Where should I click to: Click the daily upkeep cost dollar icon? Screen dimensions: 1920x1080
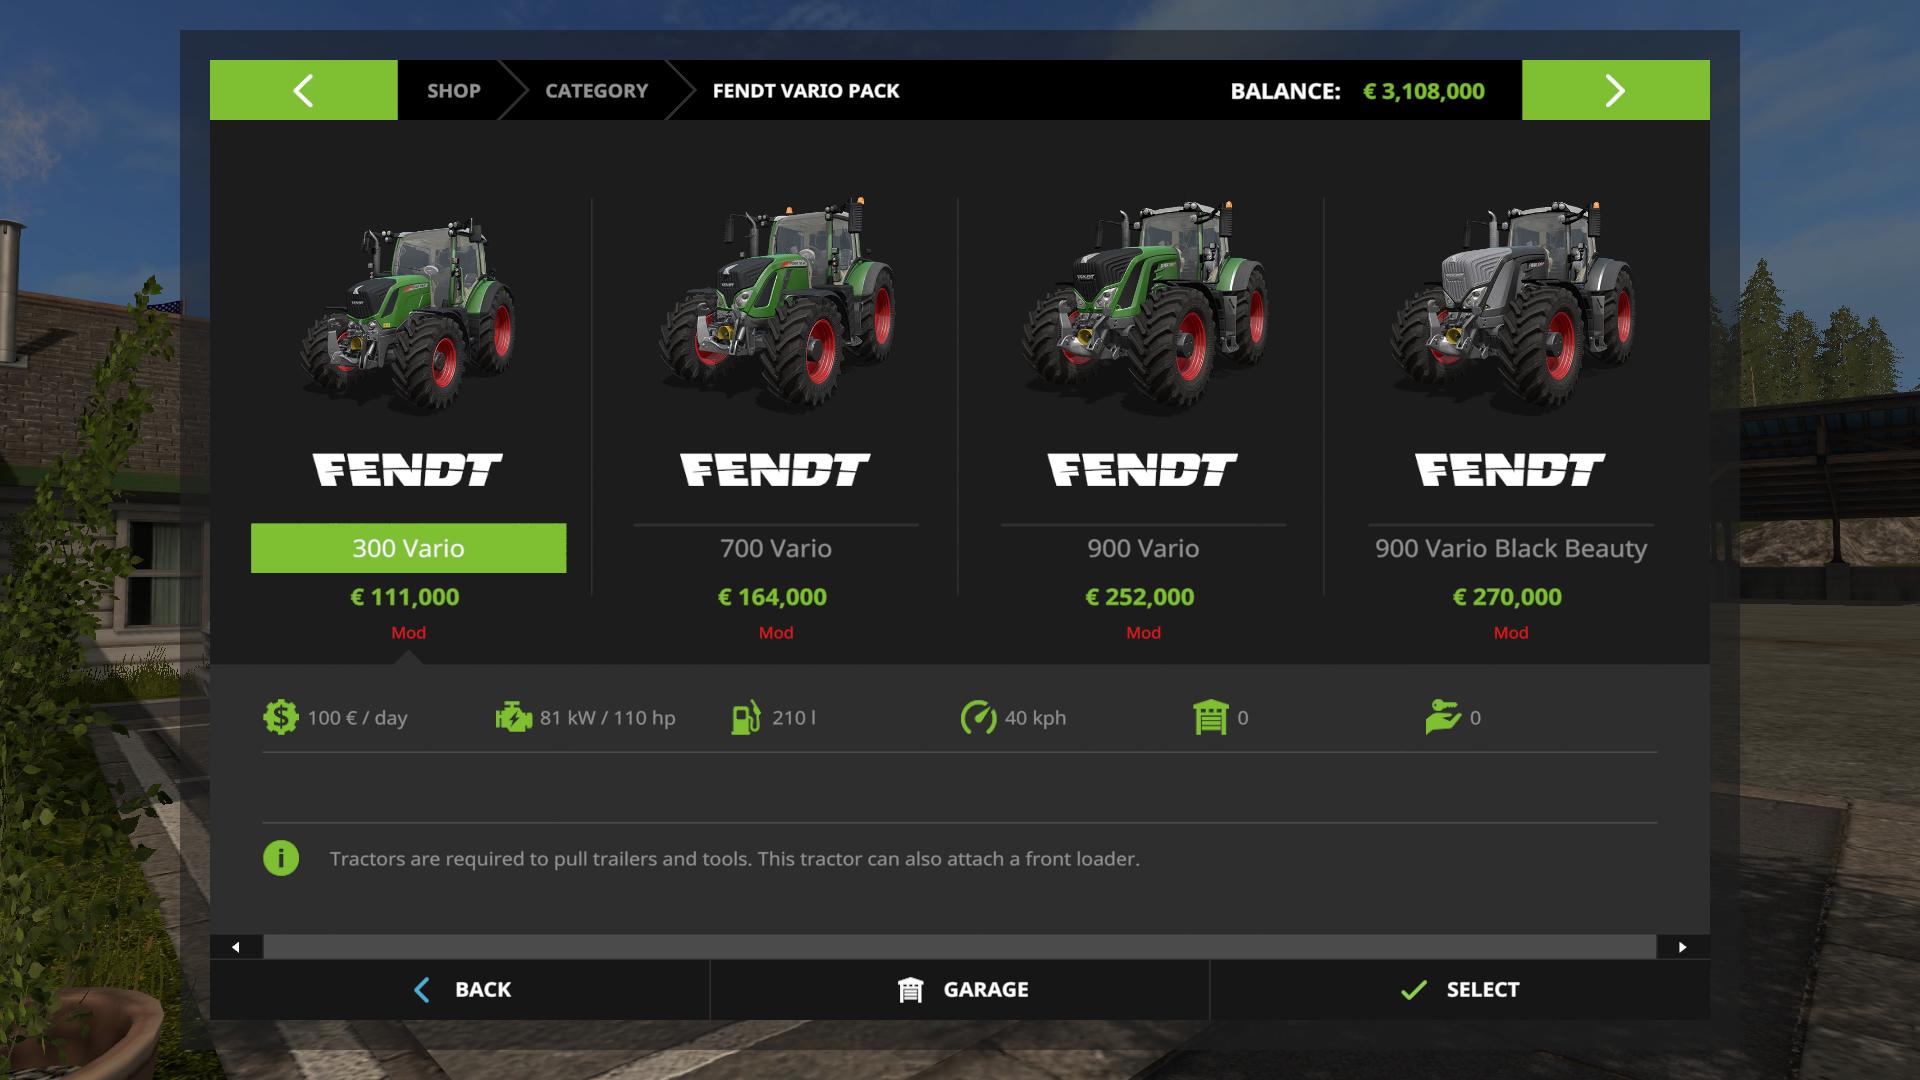pyautogui.click(x=280, y=718)
